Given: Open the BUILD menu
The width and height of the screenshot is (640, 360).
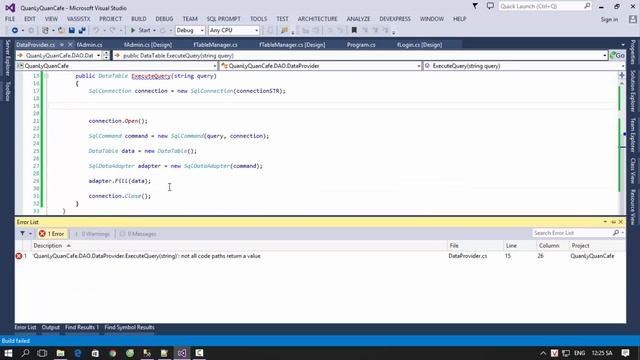Looking at the screenshot, I should click(x=139, y=19).
